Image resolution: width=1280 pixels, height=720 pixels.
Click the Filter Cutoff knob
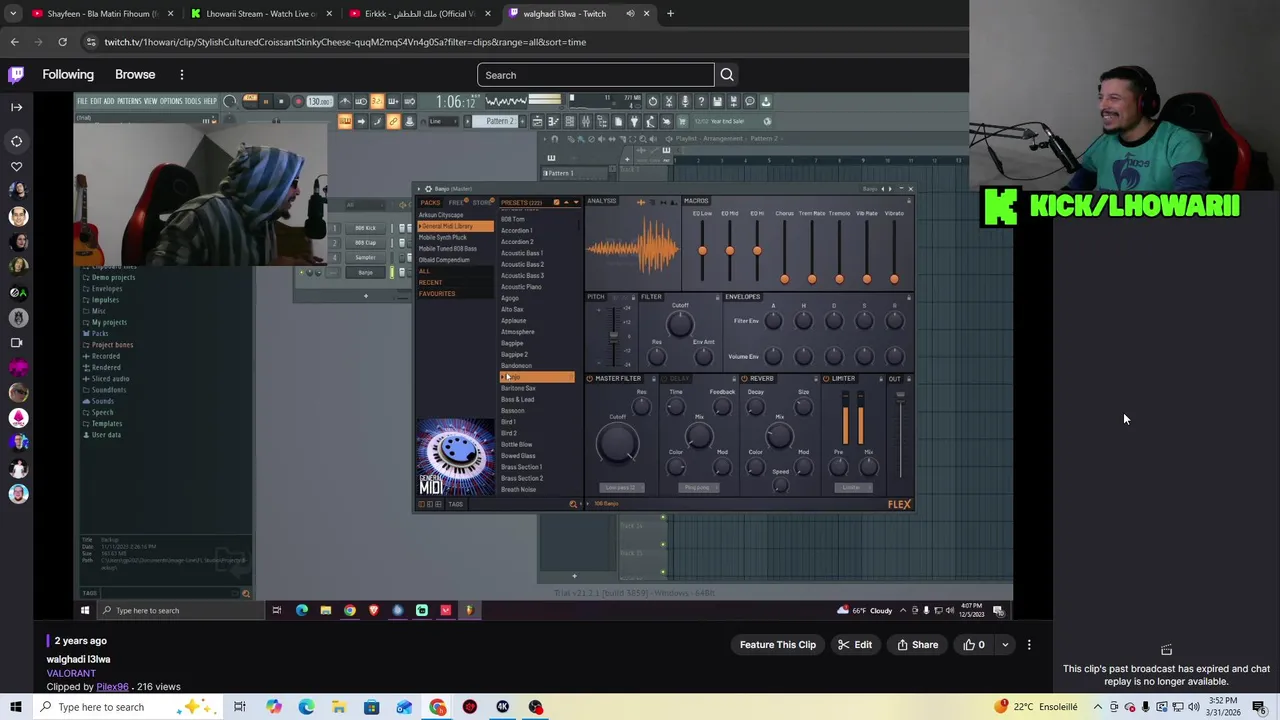tap(680, 323)
